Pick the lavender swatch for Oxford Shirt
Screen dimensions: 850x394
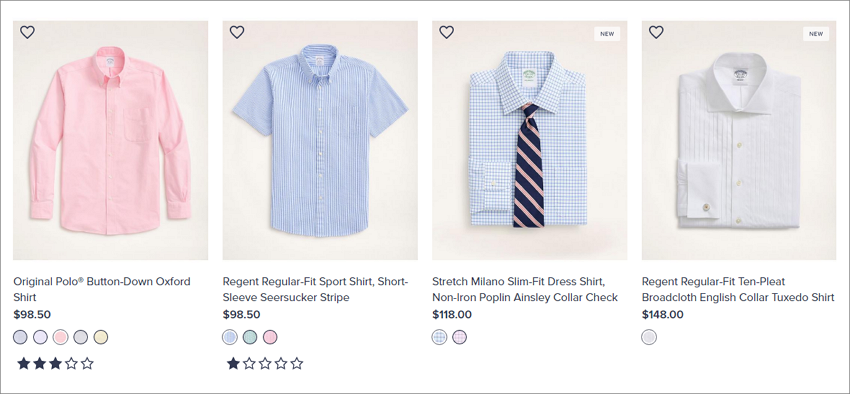(40, 337)
